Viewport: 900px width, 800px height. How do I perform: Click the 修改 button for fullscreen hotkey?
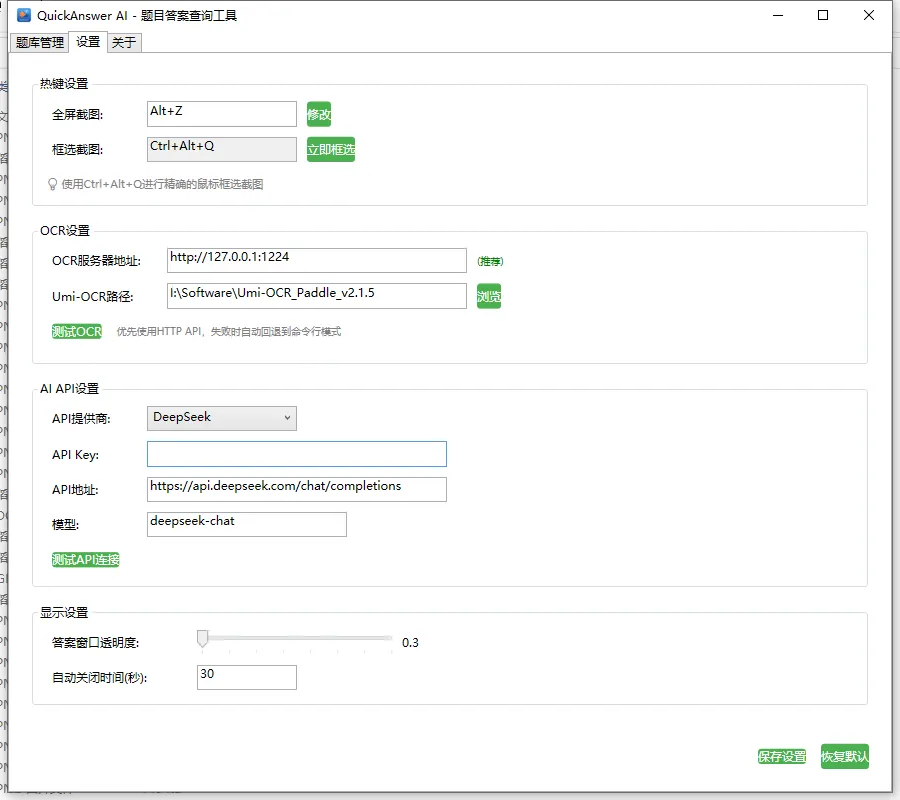click(x=319, y=114)
